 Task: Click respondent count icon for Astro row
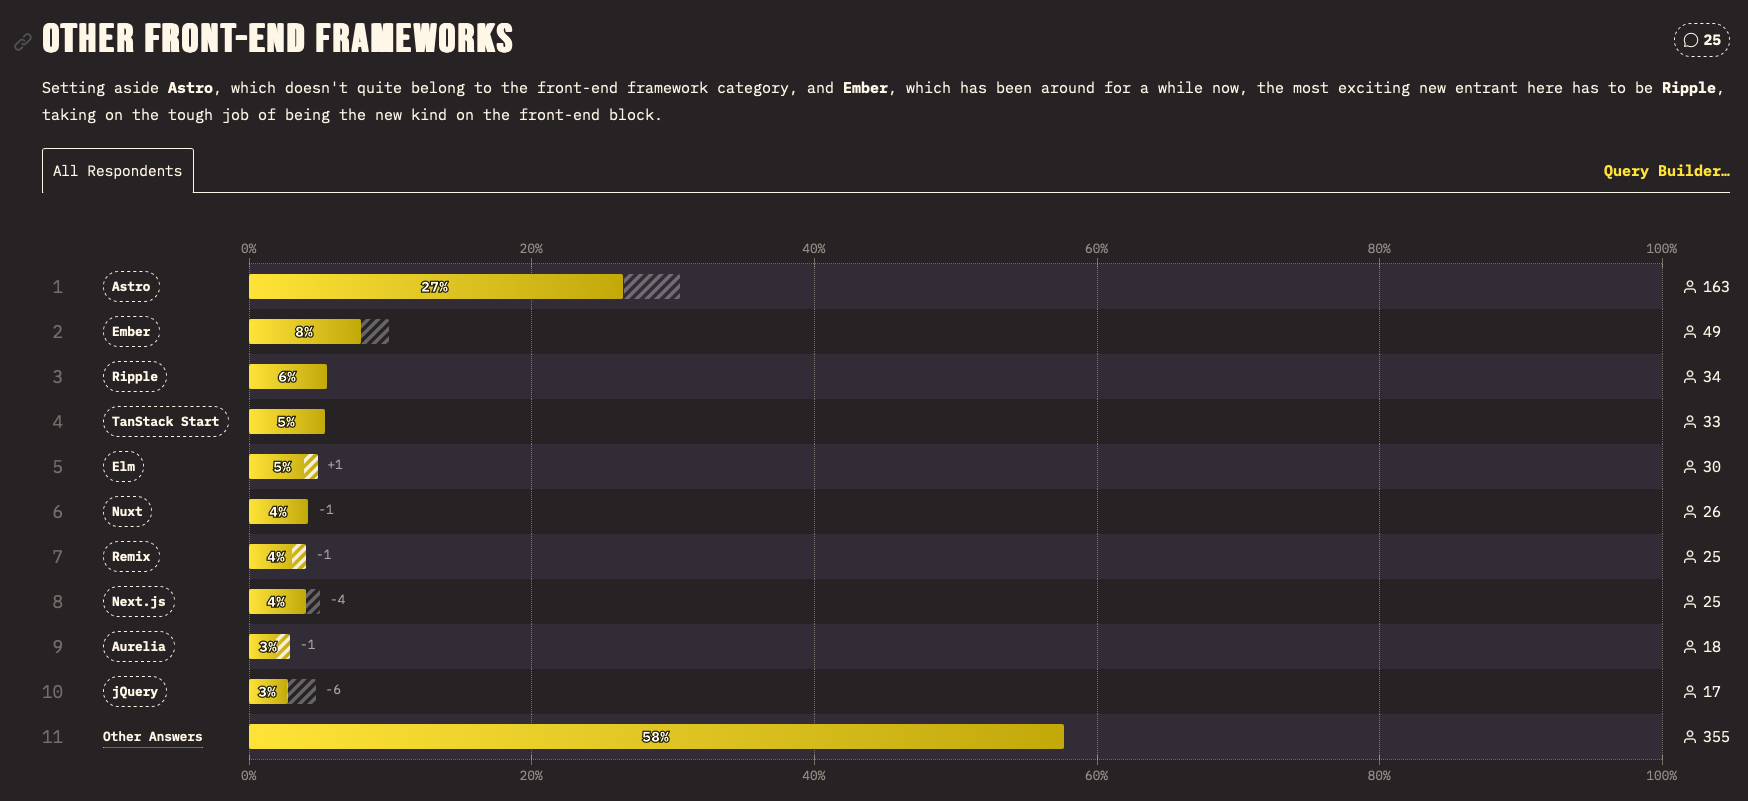[x=1690, y=287]
